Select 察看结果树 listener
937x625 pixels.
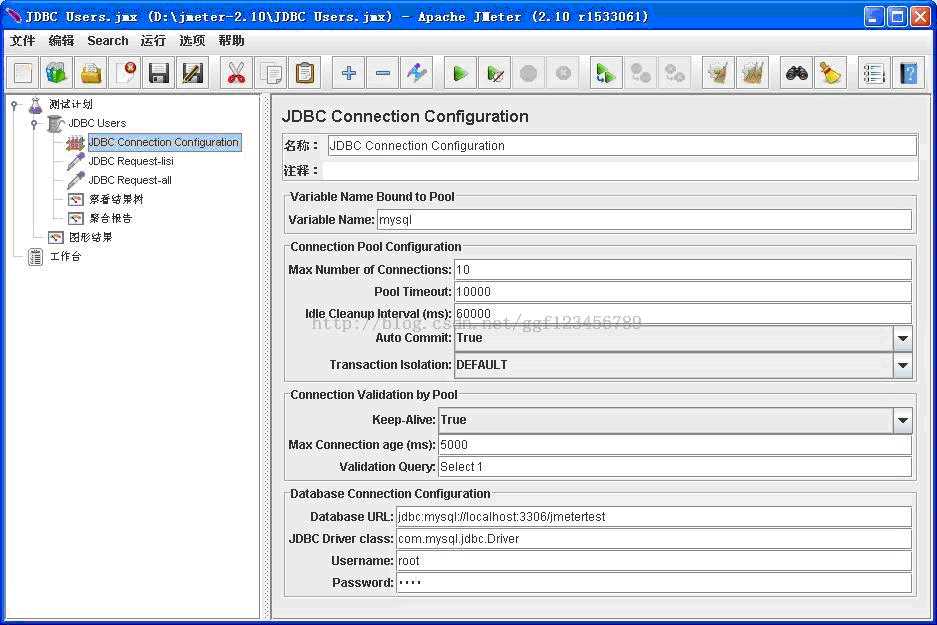pos(116,200)
